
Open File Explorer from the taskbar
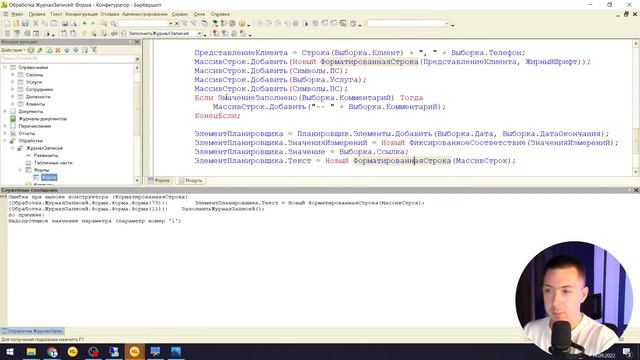pyautogui.click(x=31, y=351)
